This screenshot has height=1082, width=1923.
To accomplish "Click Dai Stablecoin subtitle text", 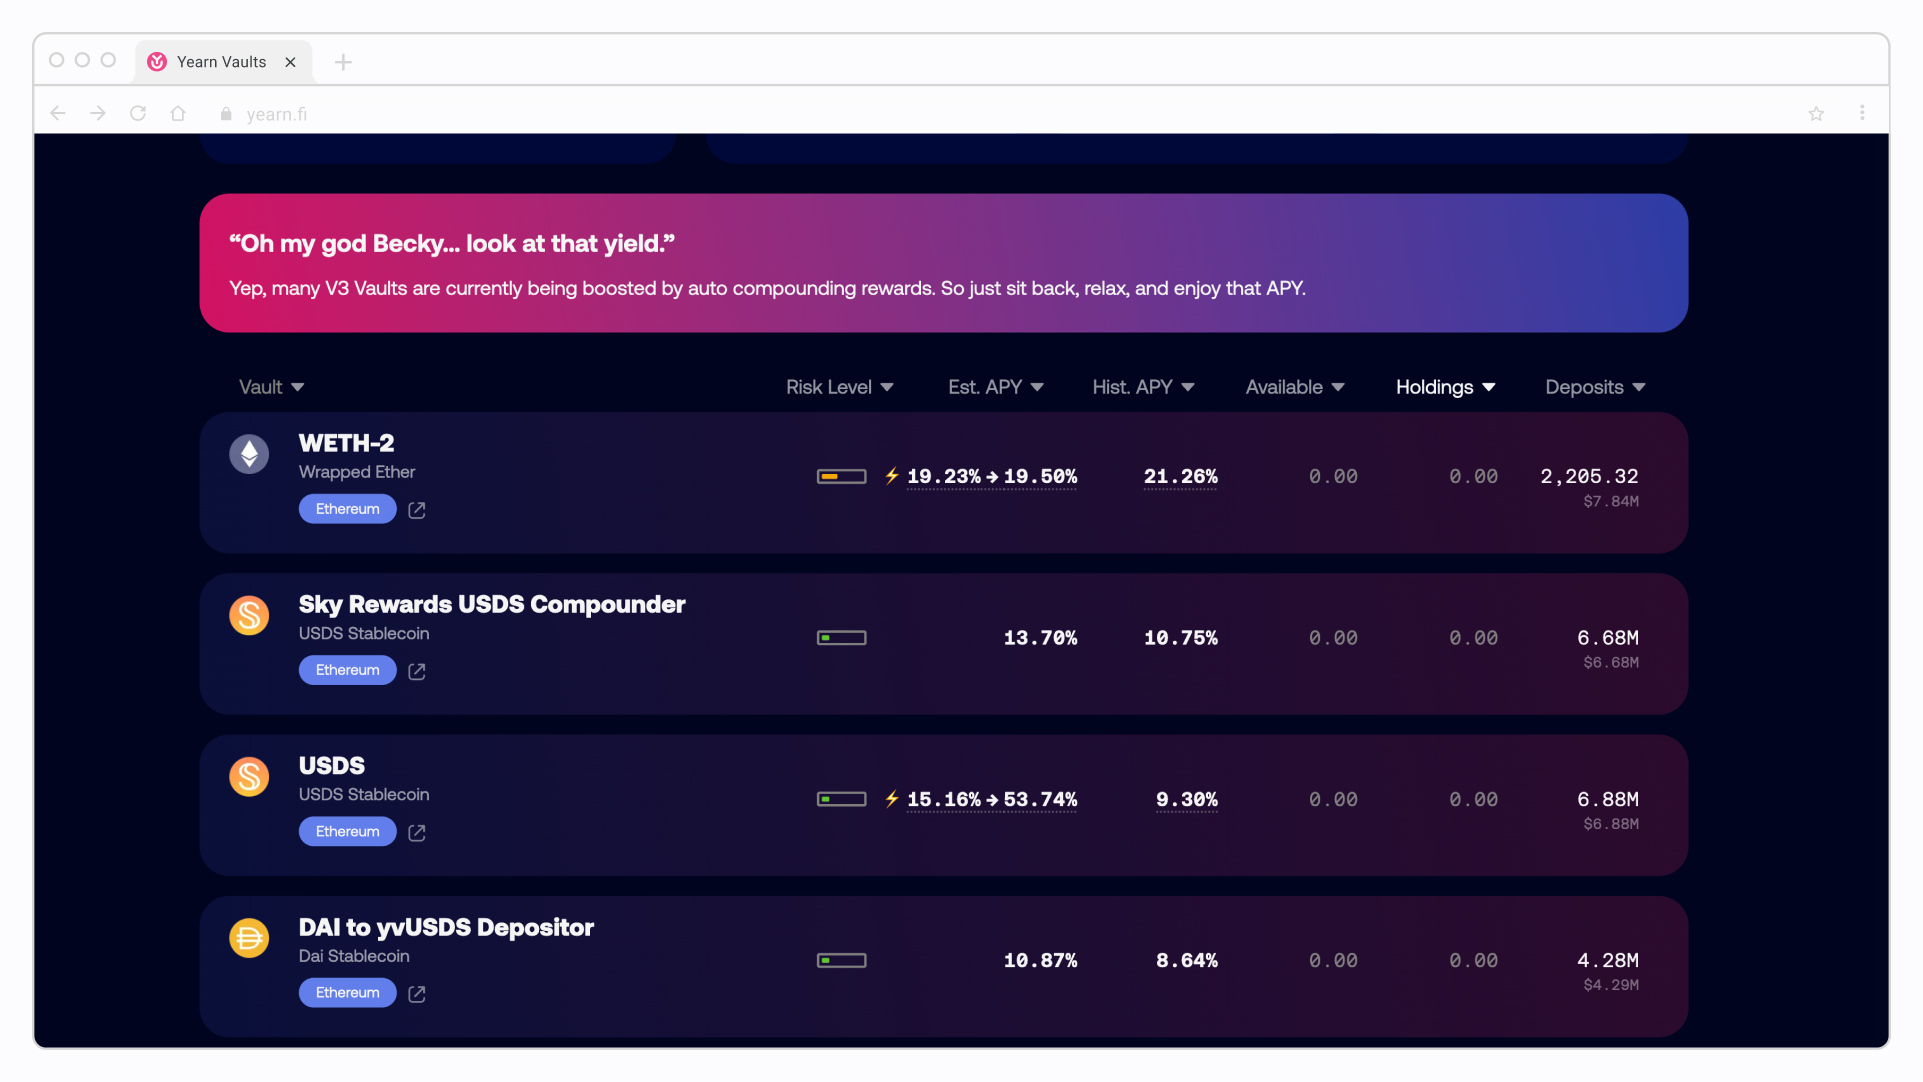I will pyautogui.click(x=354, y=956).
